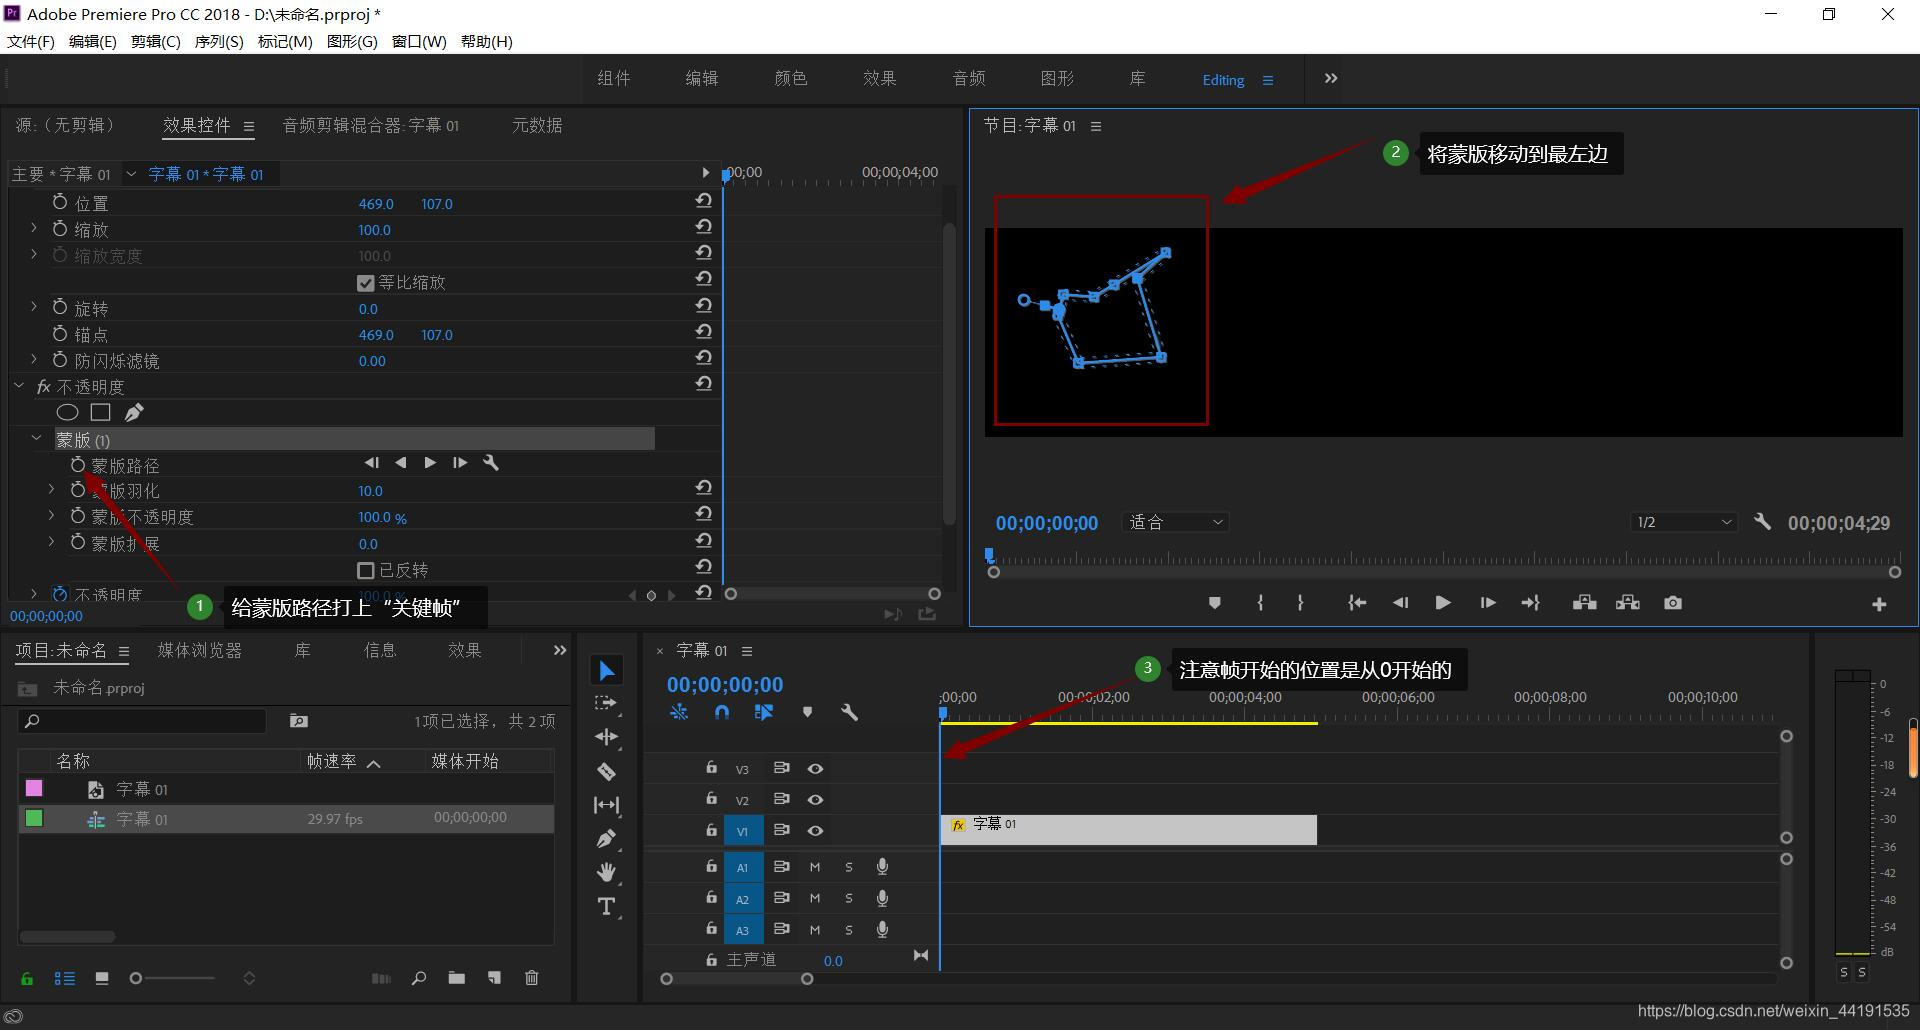Toggle timeline Snap magnet

coord(722,712)
